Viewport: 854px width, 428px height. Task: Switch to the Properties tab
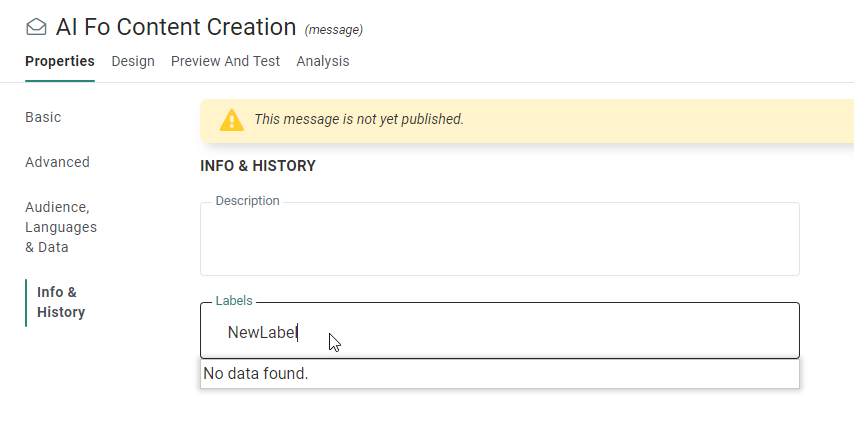(60, 61)
